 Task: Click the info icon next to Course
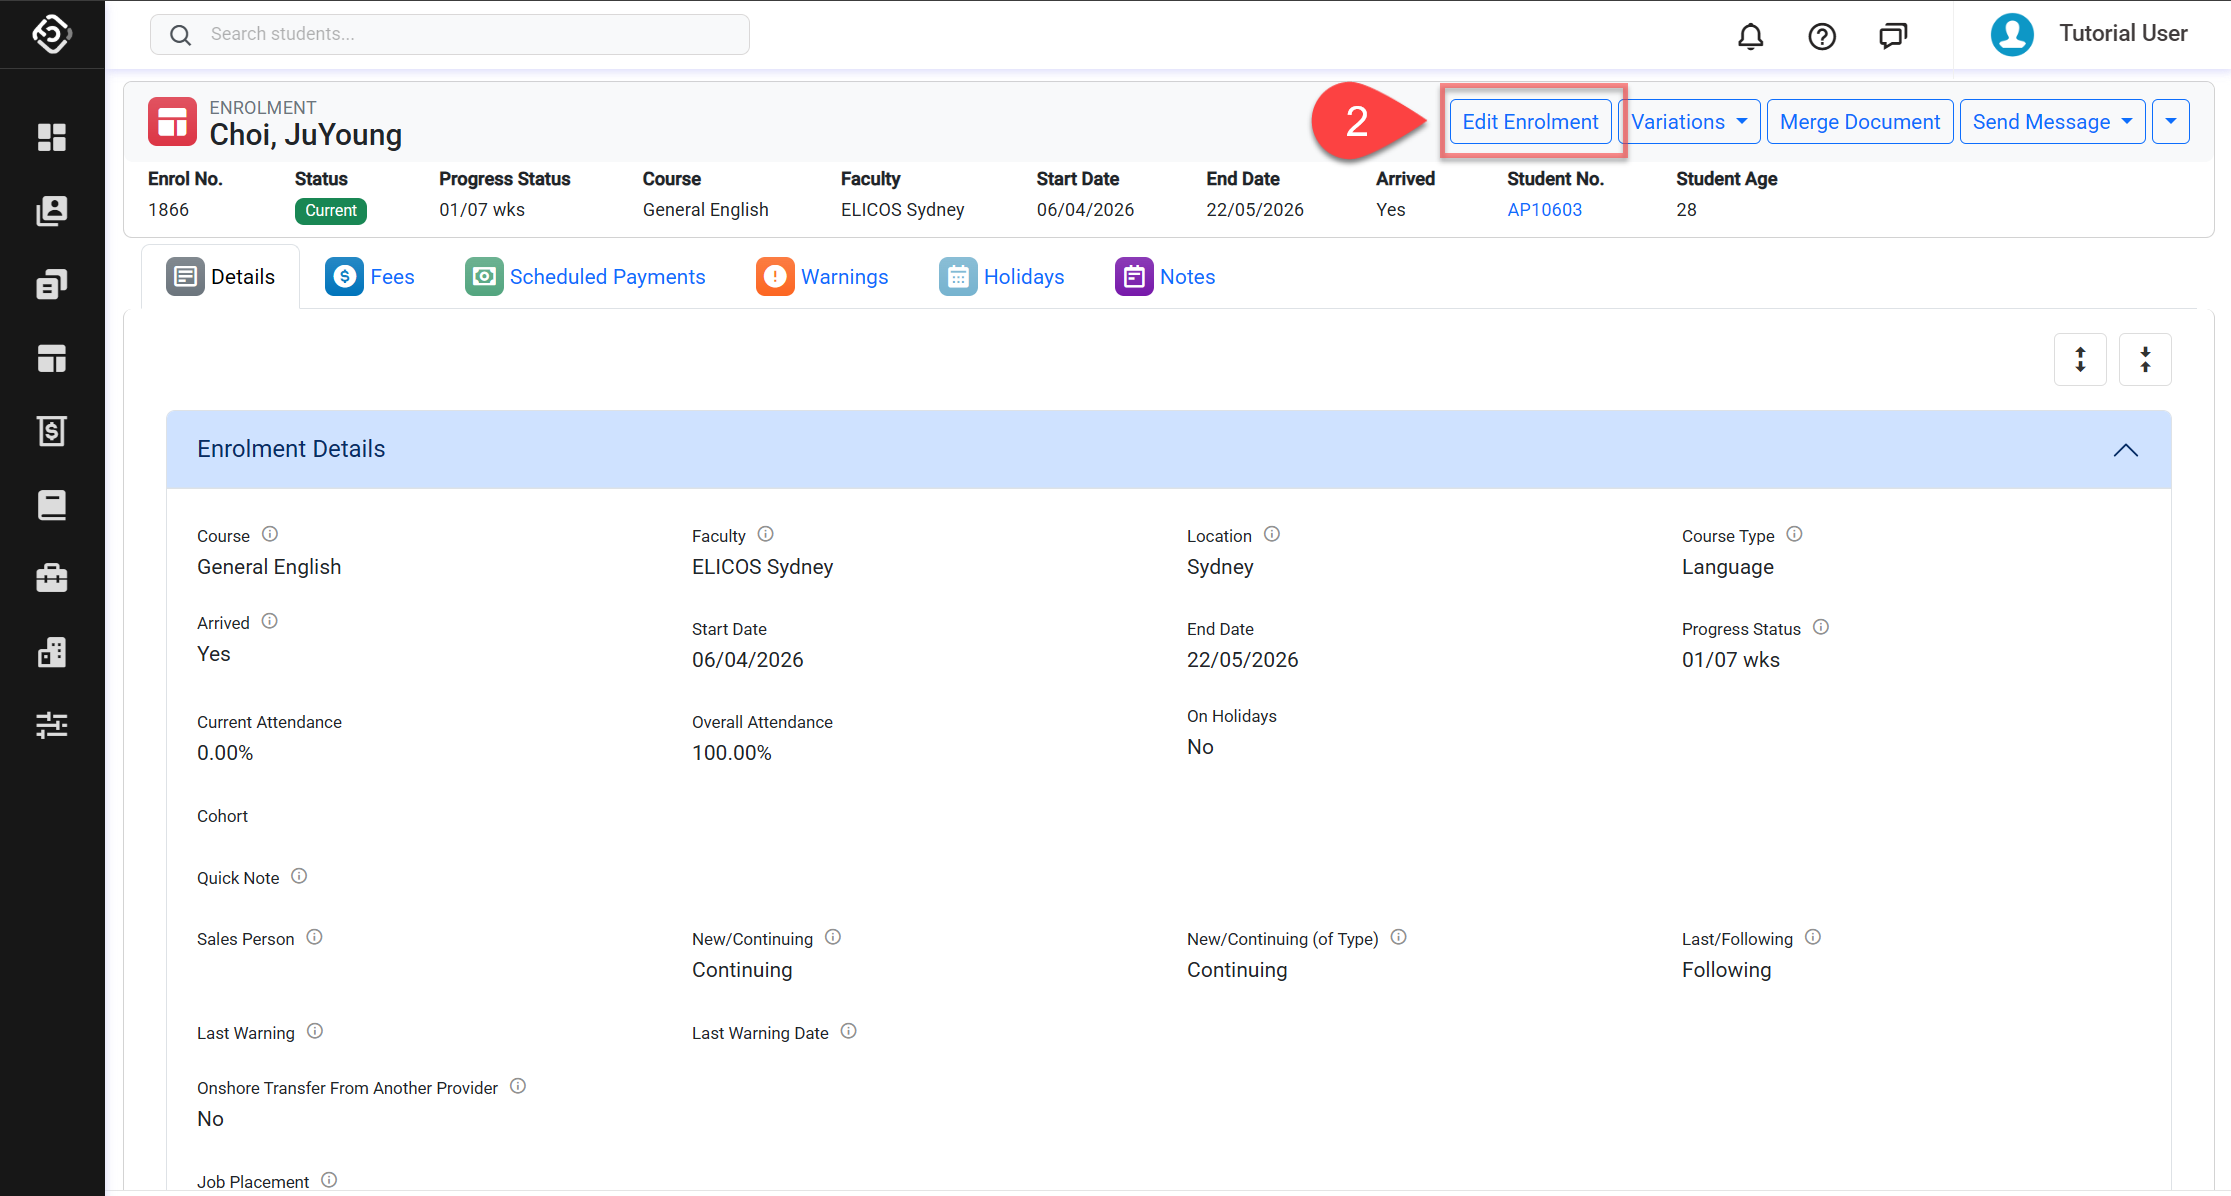[270, 534]
